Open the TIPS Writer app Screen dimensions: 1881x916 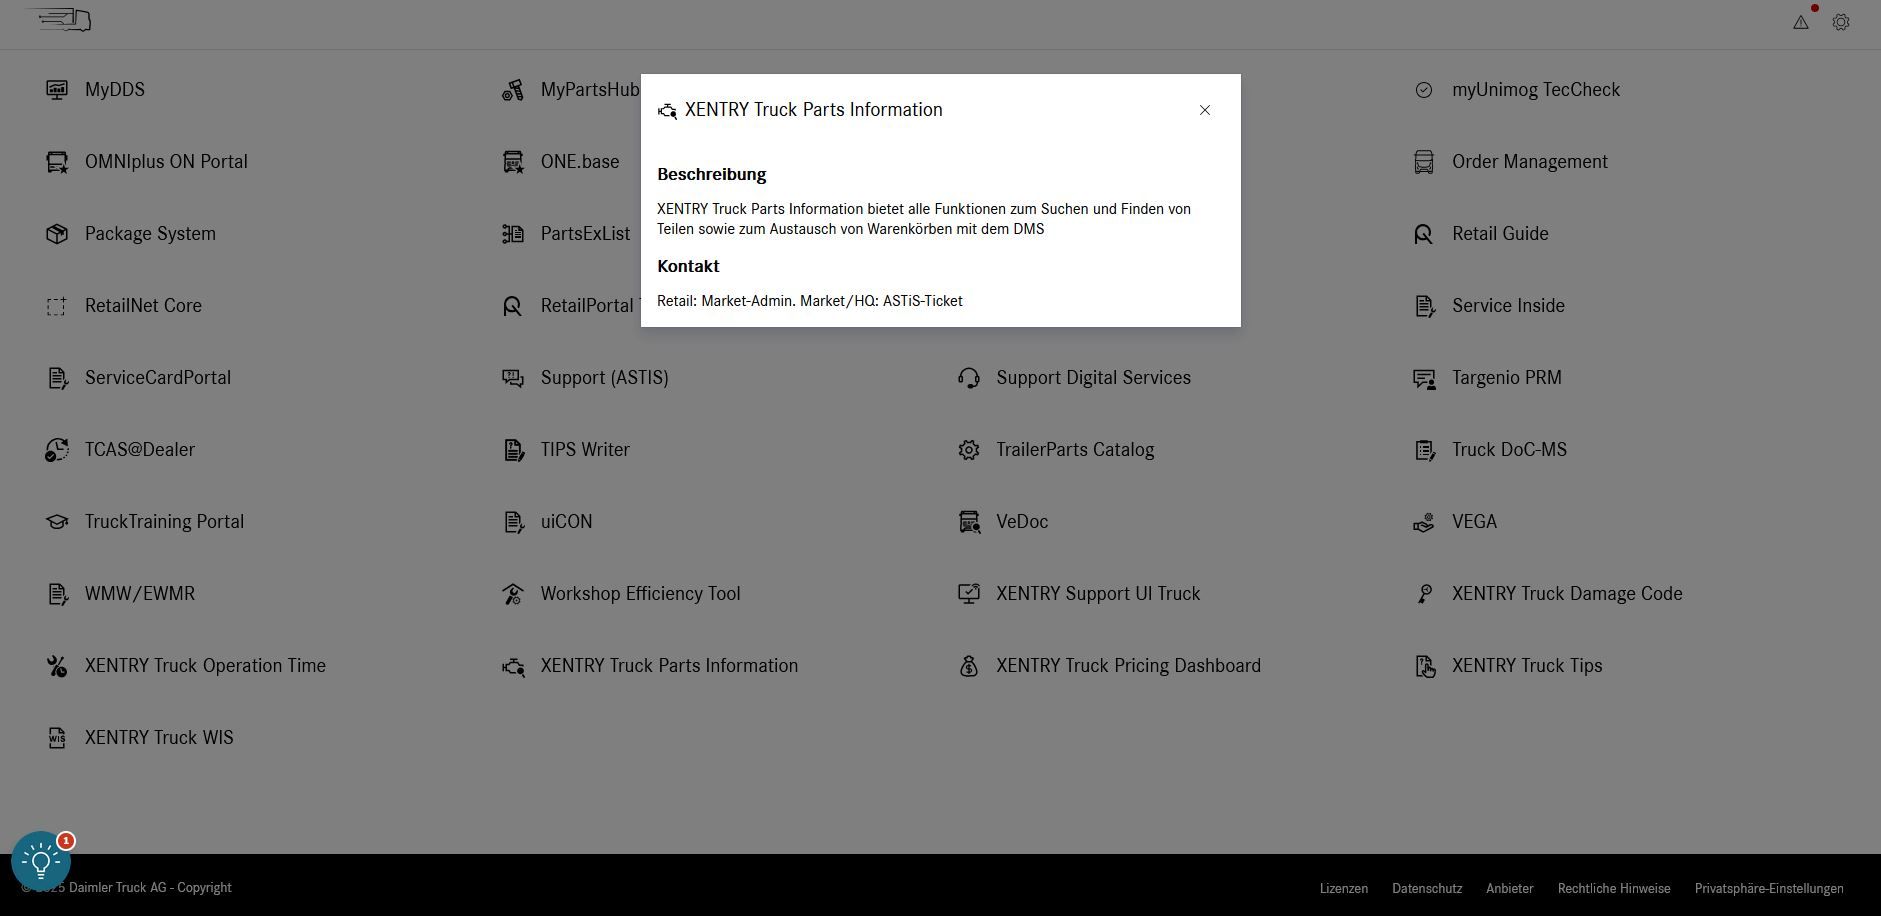point(585,449)
